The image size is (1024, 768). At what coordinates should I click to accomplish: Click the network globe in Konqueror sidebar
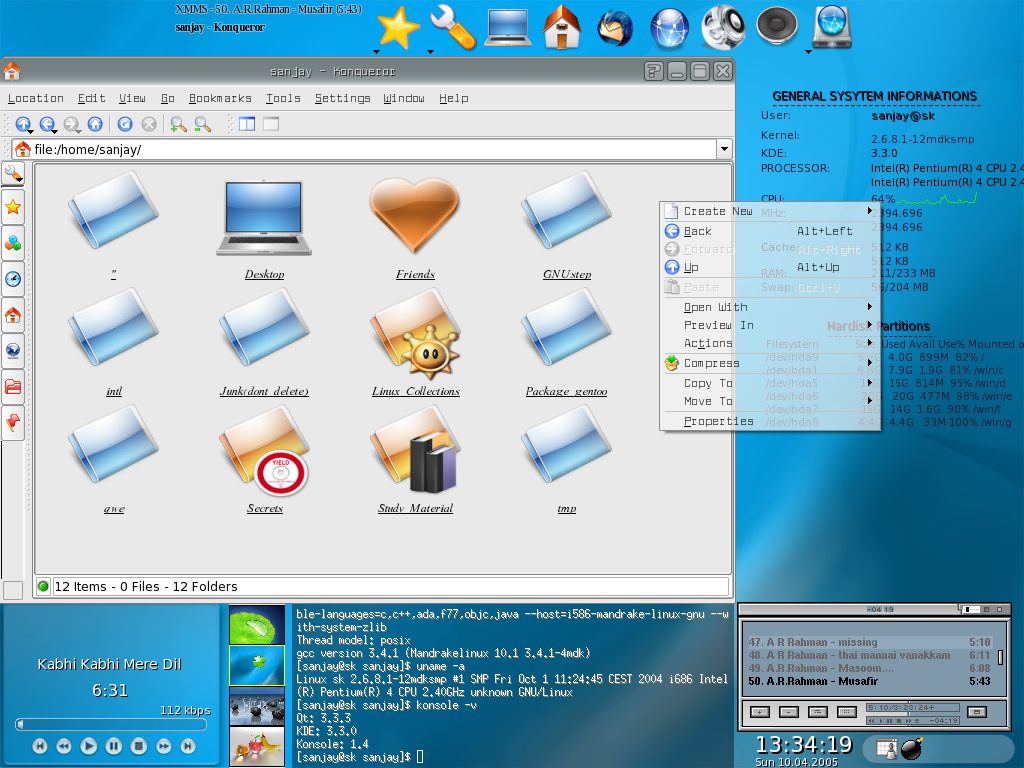pos(13,351)
